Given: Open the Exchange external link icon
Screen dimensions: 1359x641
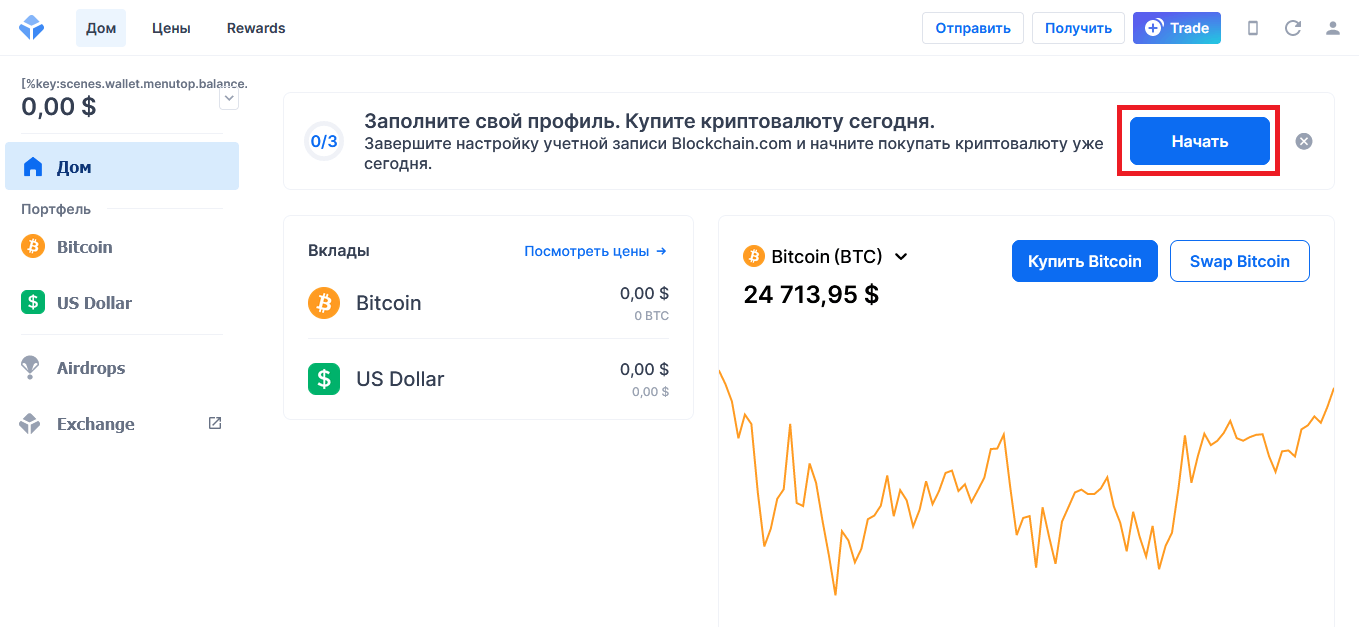Looking at the screenshot, I should tap(215, 423).
